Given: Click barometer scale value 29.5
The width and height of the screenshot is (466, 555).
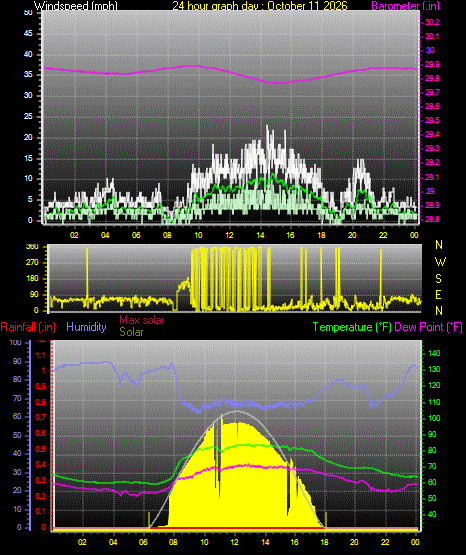Looking at the screenshot, I should [x=432, y=120].
